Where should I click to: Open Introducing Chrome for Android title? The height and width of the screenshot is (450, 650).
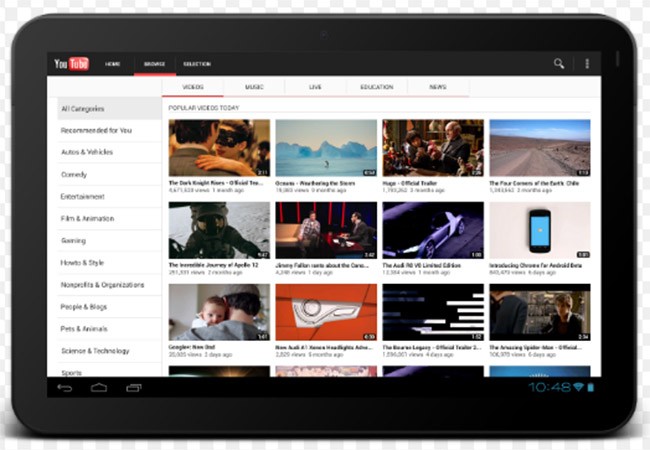536,265
